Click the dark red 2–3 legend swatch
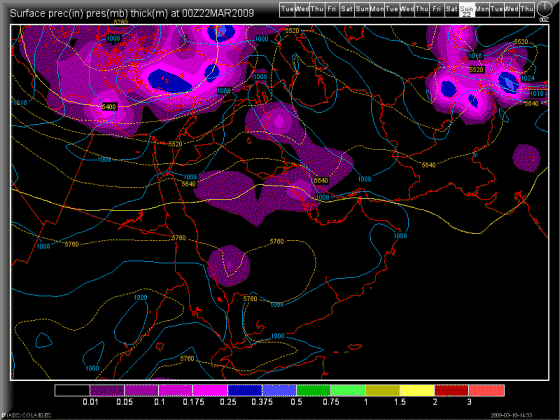560x420 pixels. (x=452, y=390)
